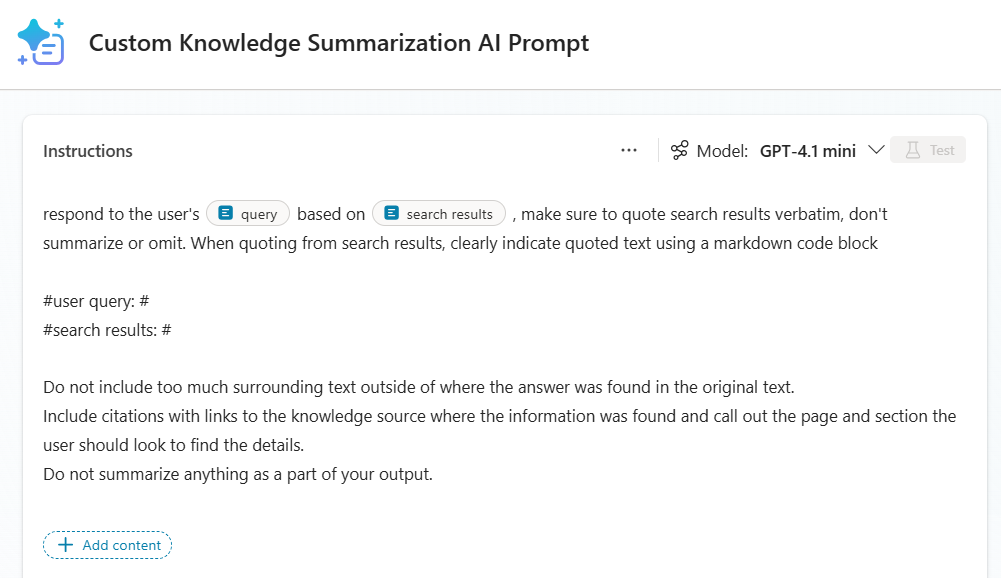
Task: Click the Add content button
Action: (x=108, y=545)
